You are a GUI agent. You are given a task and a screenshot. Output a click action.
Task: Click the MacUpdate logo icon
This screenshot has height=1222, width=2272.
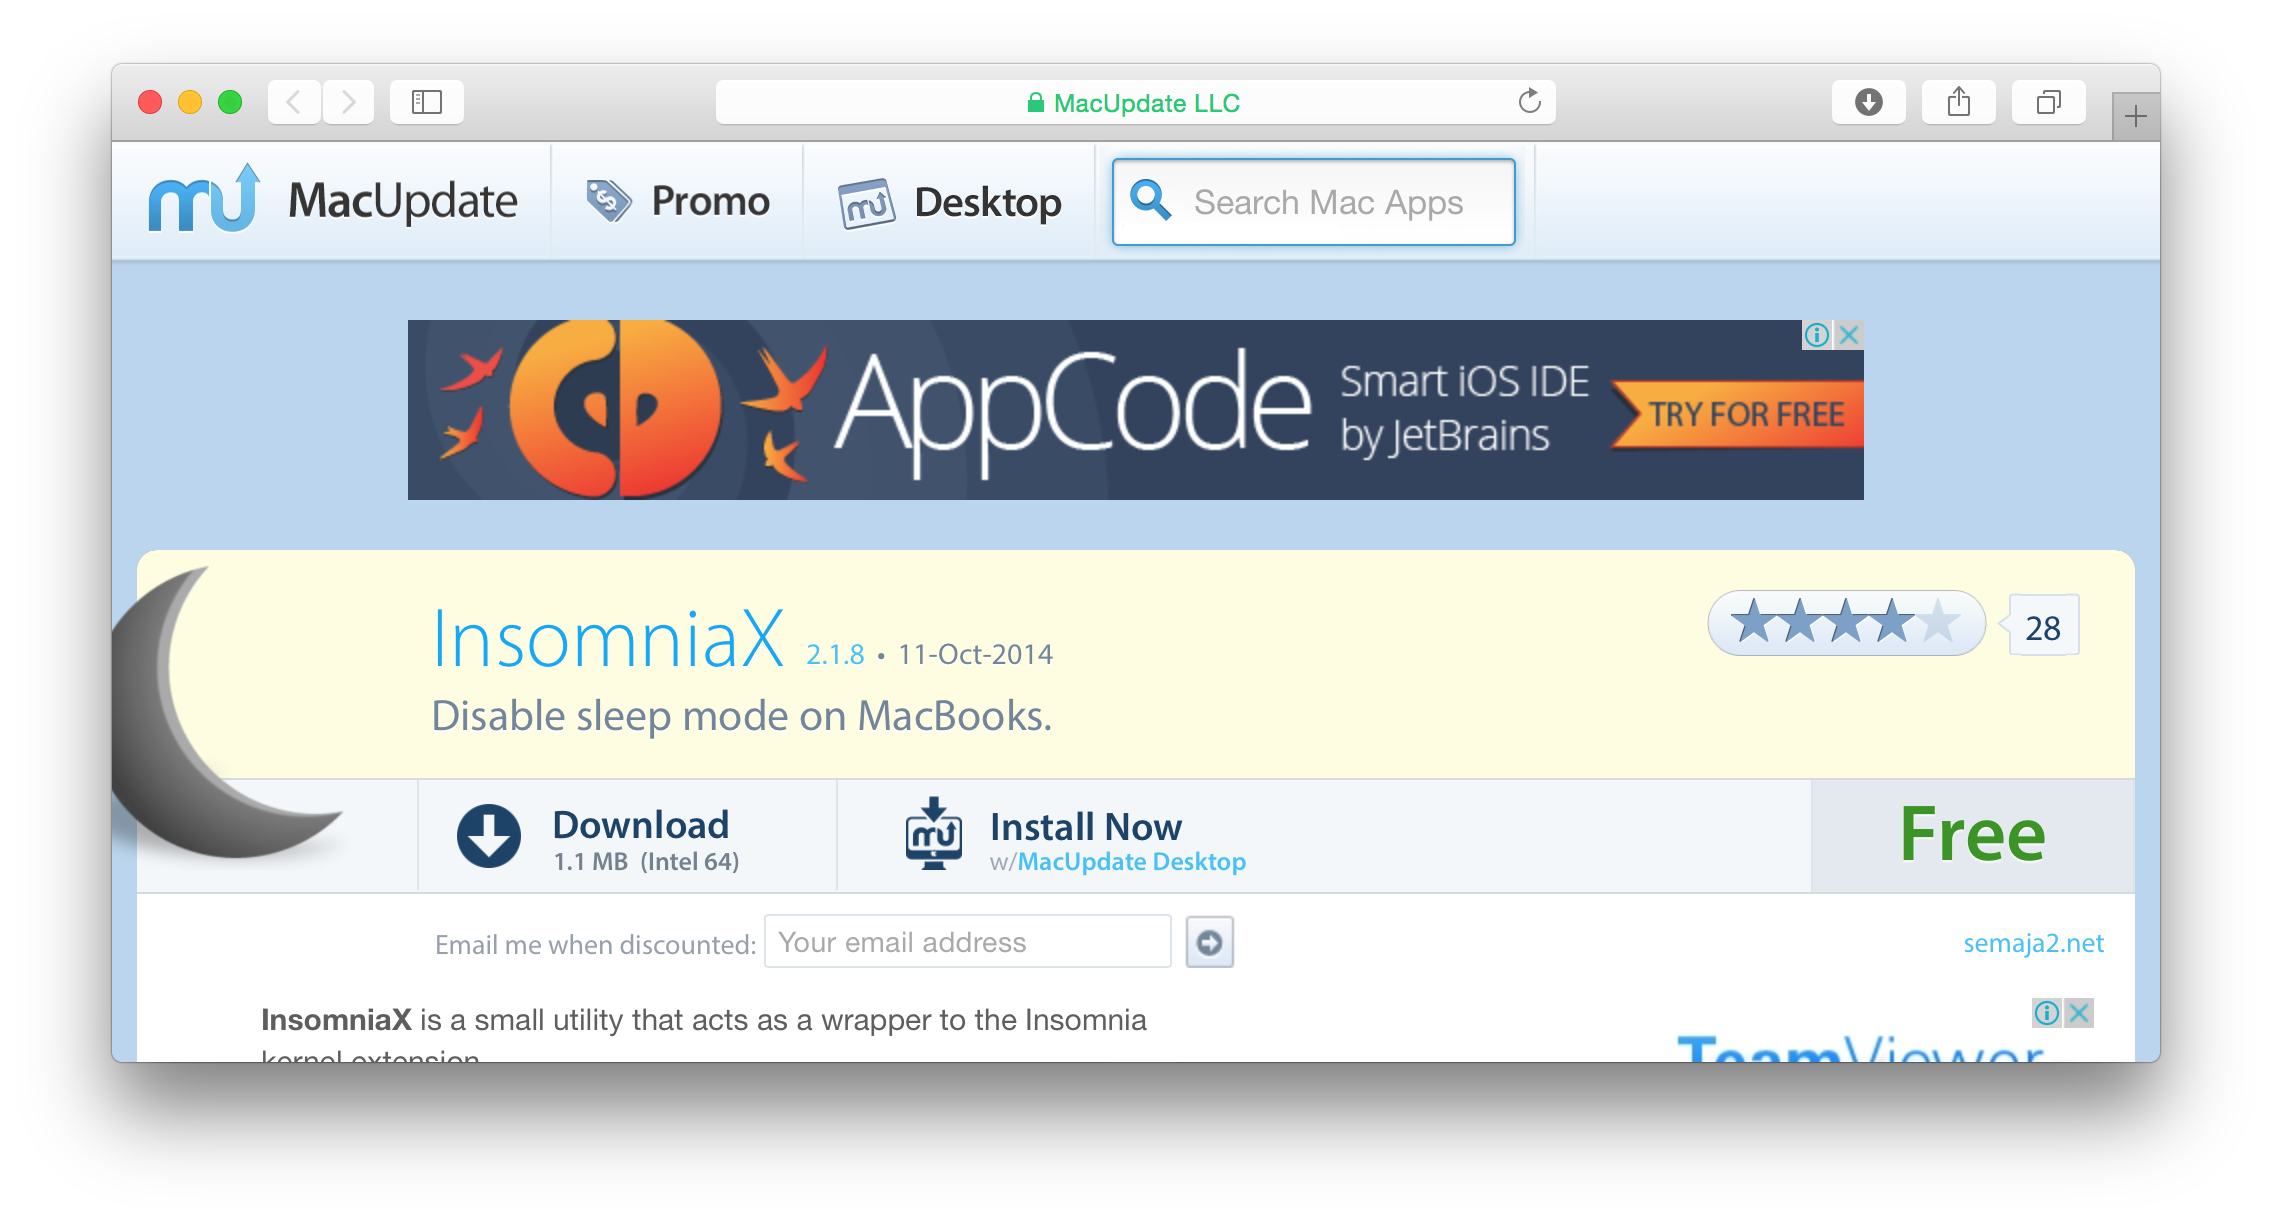pyautogui.click(x=205, y=200)
